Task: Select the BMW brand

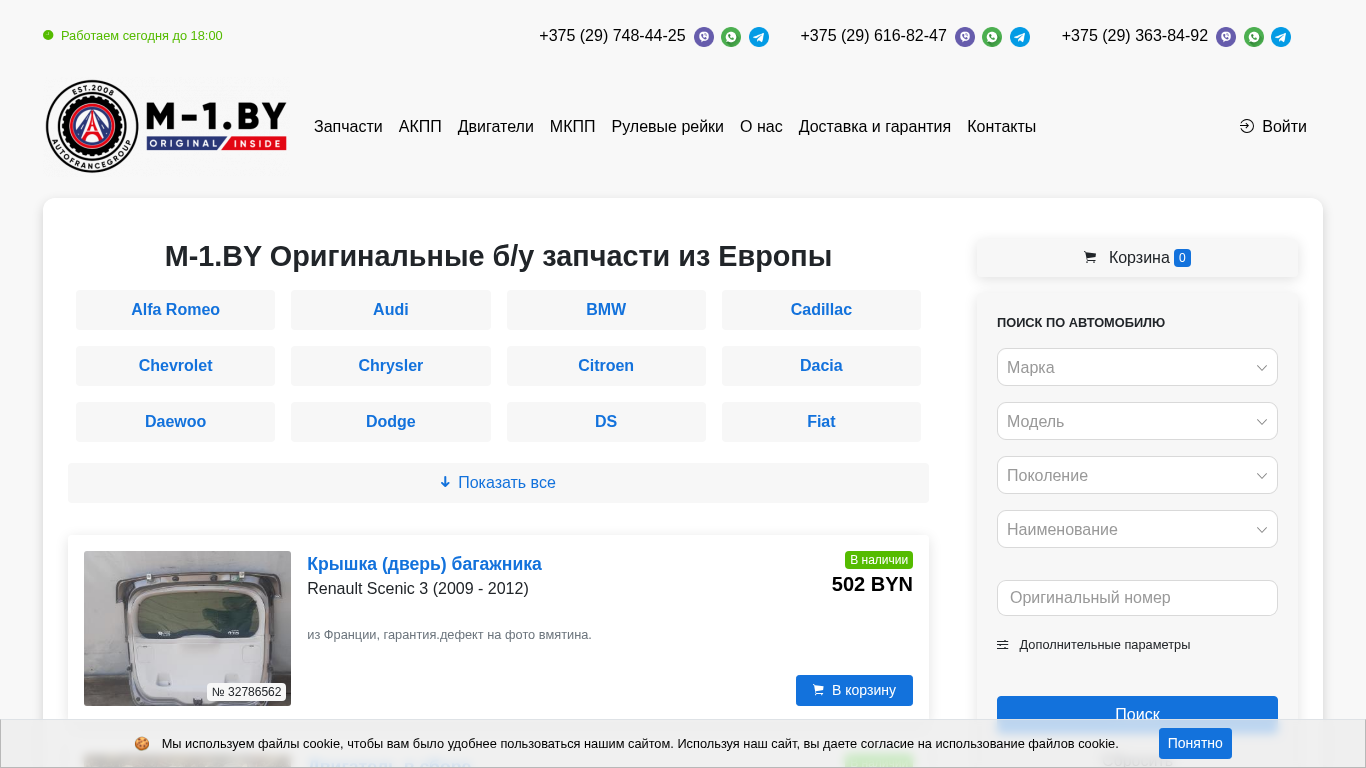Action: tap(606, 310)
